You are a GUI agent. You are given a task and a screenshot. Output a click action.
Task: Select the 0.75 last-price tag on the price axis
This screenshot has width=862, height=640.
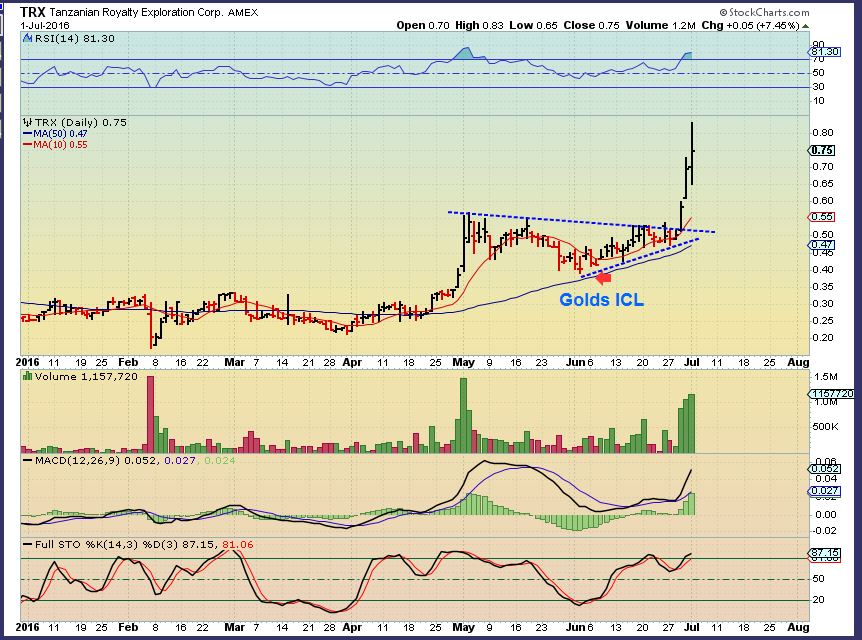(822, 150)
